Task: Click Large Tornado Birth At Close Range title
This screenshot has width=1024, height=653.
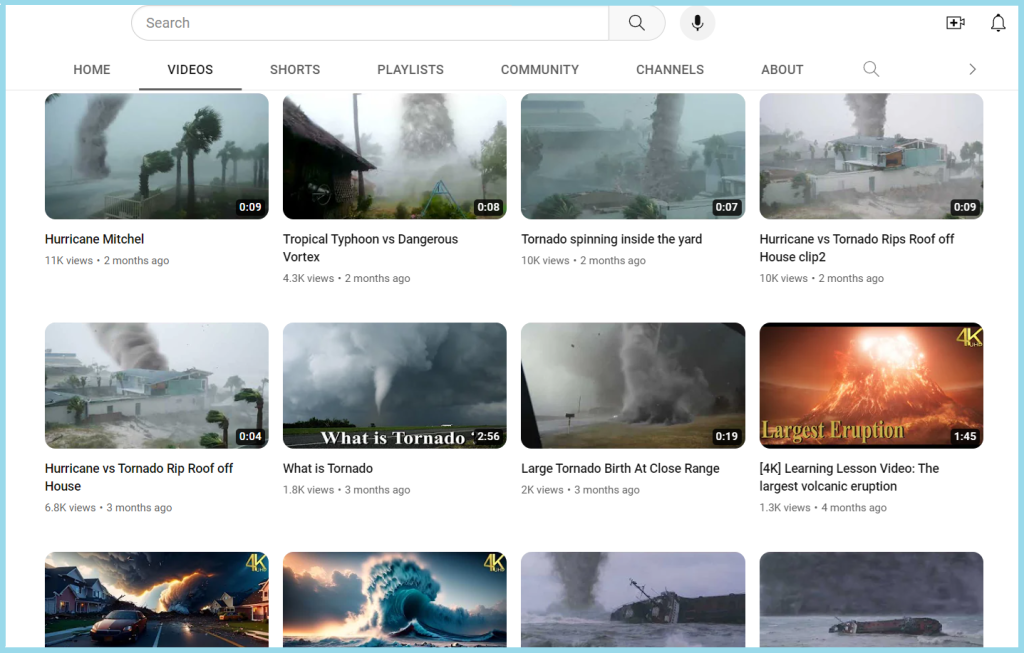Action: pos(620,468)
